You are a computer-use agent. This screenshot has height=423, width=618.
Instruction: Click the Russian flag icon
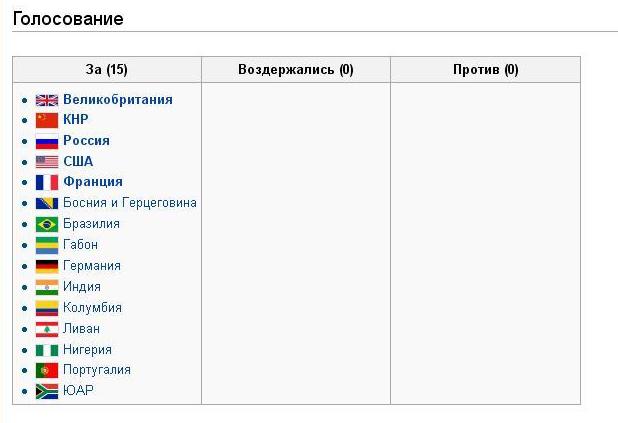coord(47,142)
